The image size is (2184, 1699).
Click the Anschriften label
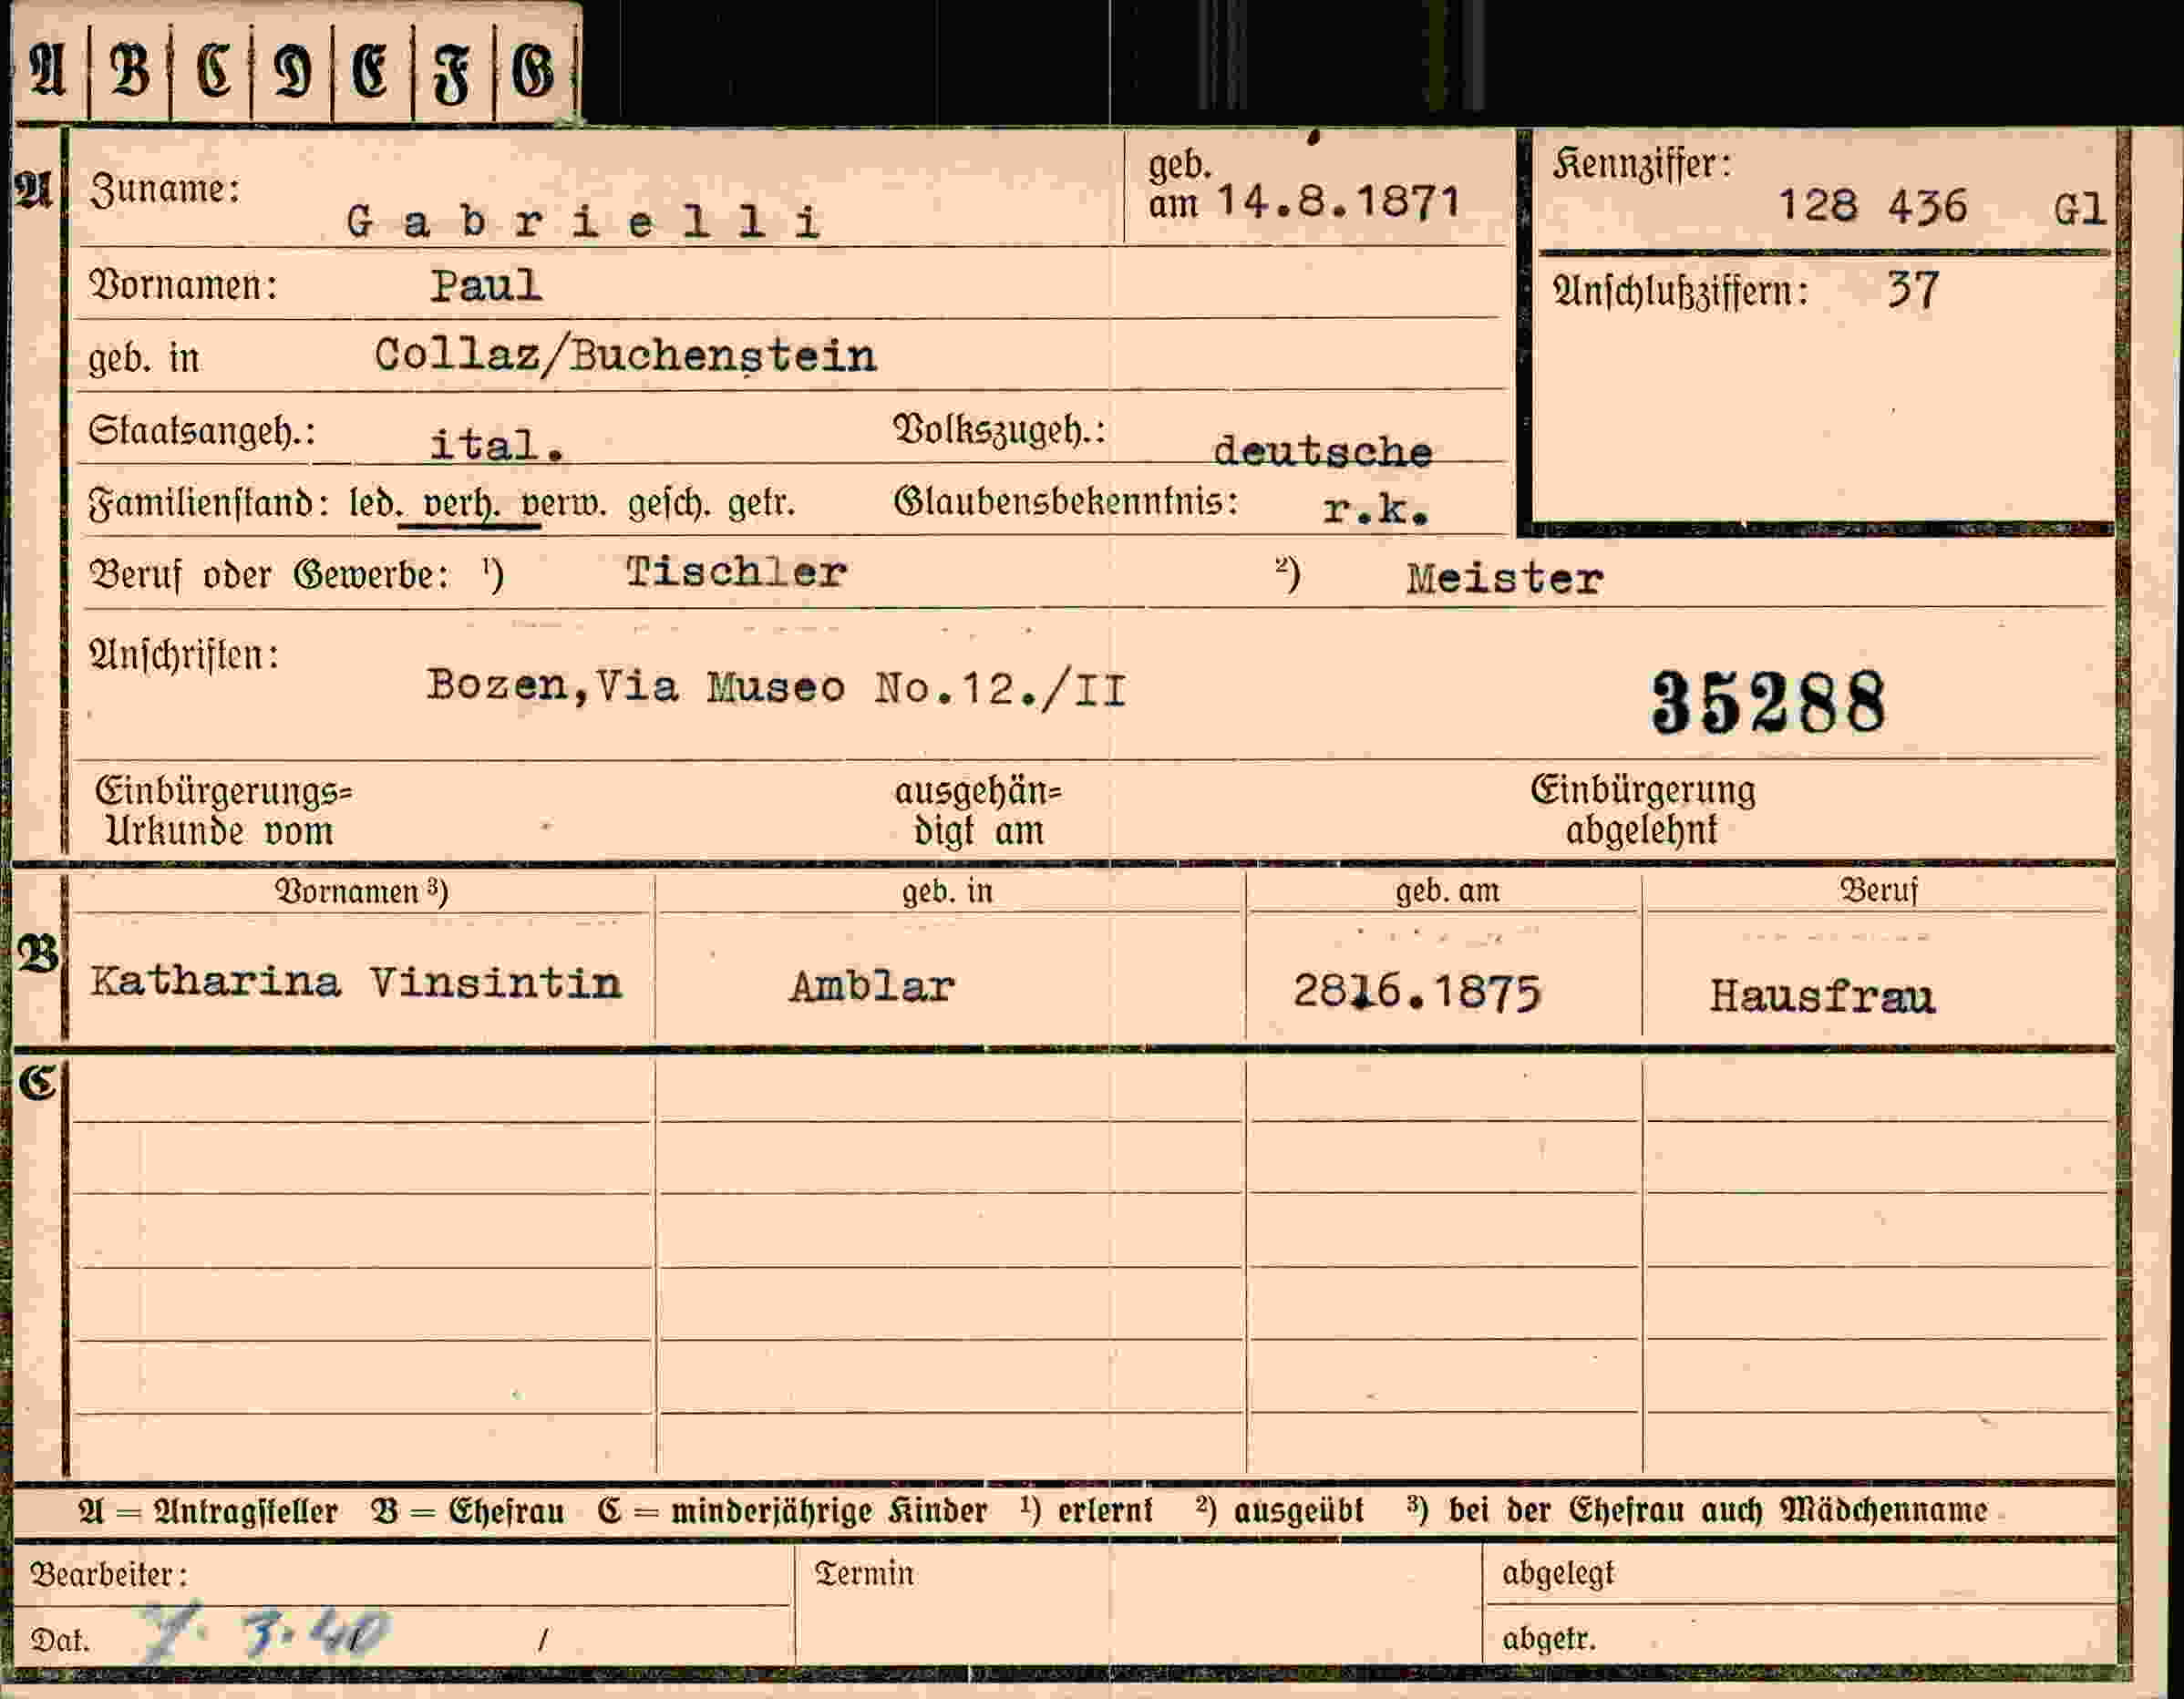(185, 656)
